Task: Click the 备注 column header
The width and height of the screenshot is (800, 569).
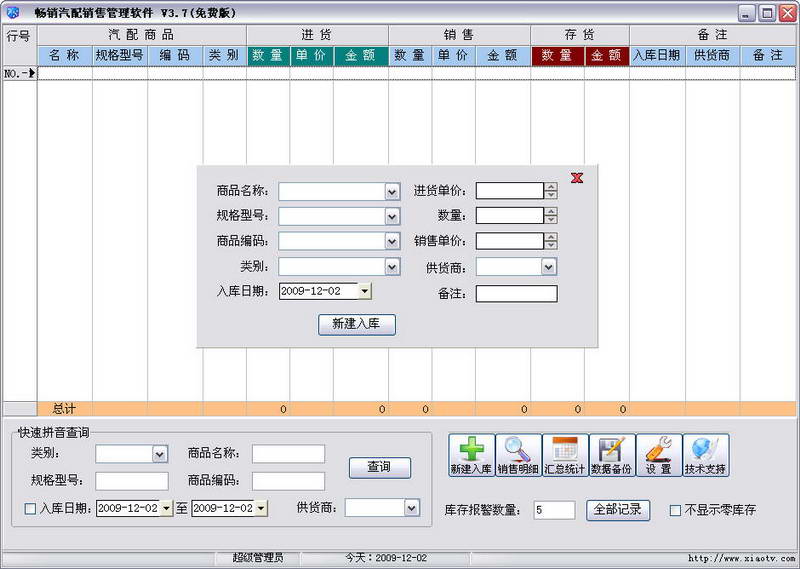Action: point(768,56)
